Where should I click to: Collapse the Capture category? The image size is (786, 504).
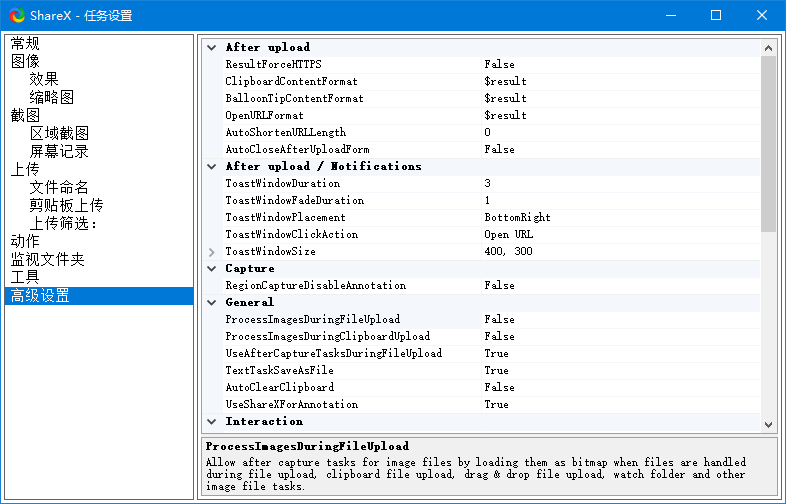click(x=212, y=269)
